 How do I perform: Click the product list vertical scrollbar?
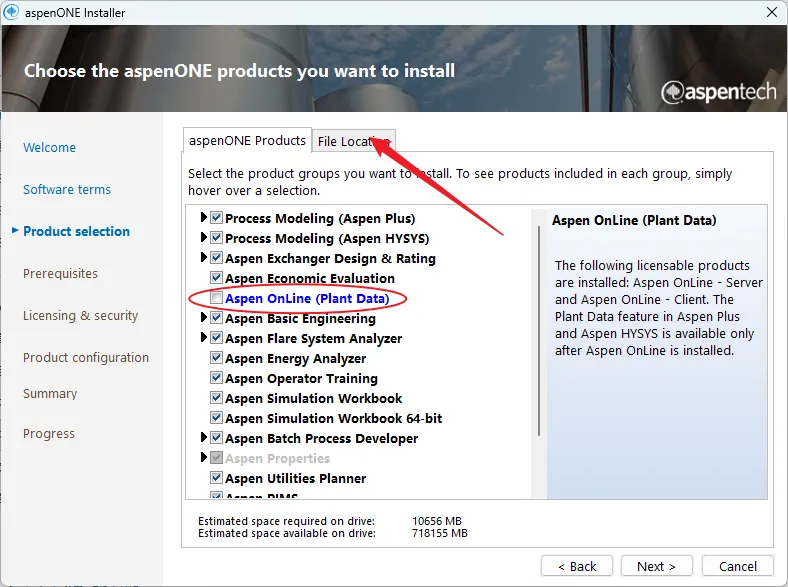coord(539,331)
